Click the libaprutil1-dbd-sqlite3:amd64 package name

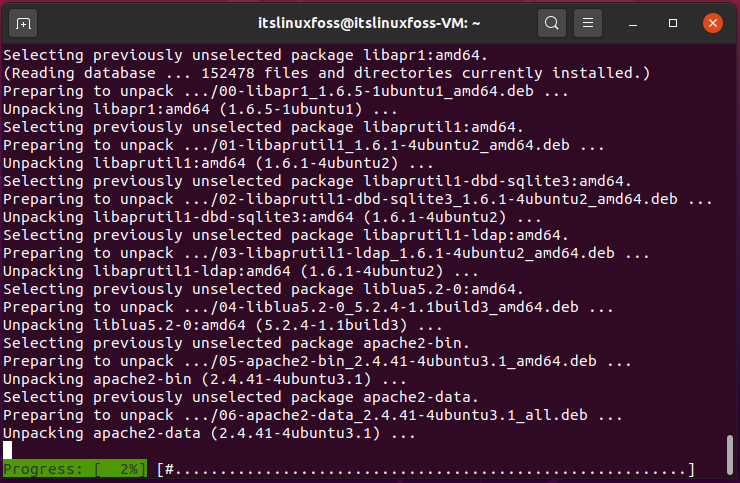(x=494, y=181)
